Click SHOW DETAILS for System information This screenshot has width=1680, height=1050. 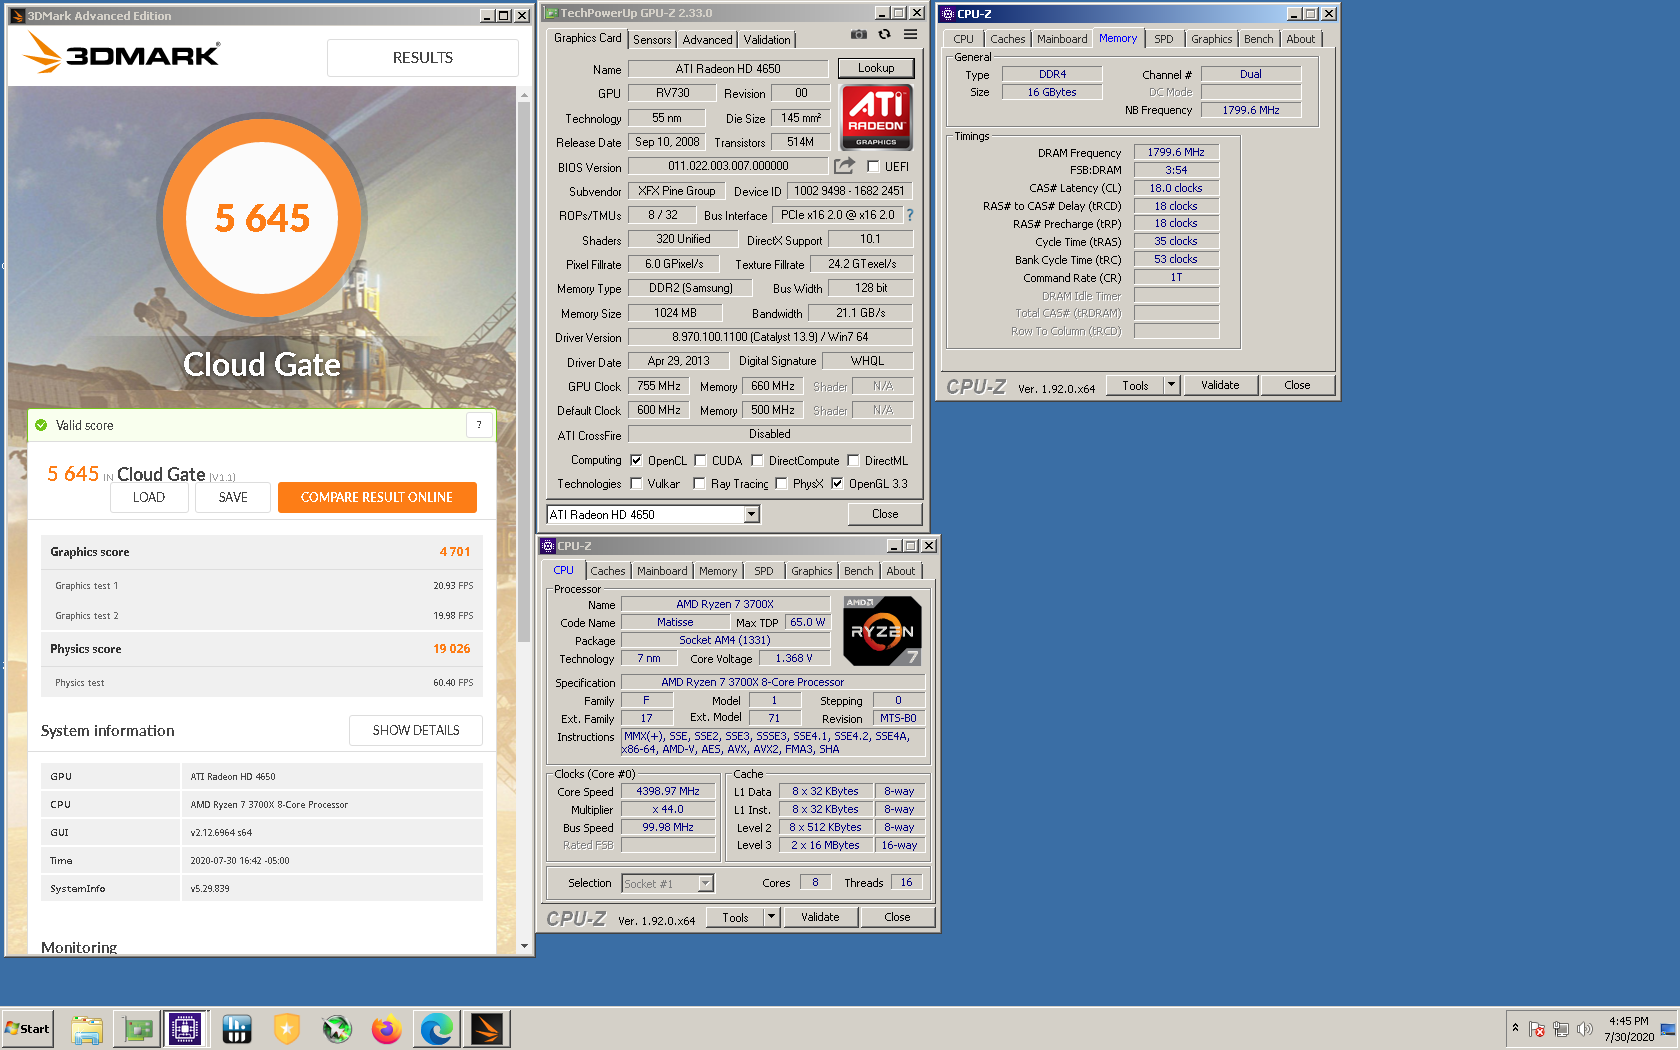click(416, 730)
